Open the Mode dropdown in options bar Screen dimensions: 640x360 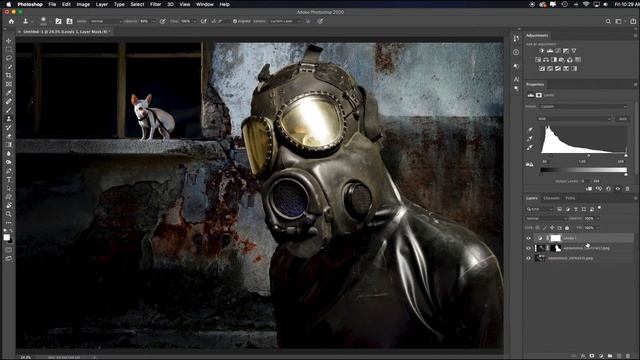pyautogui.click(x=105, y=21)
